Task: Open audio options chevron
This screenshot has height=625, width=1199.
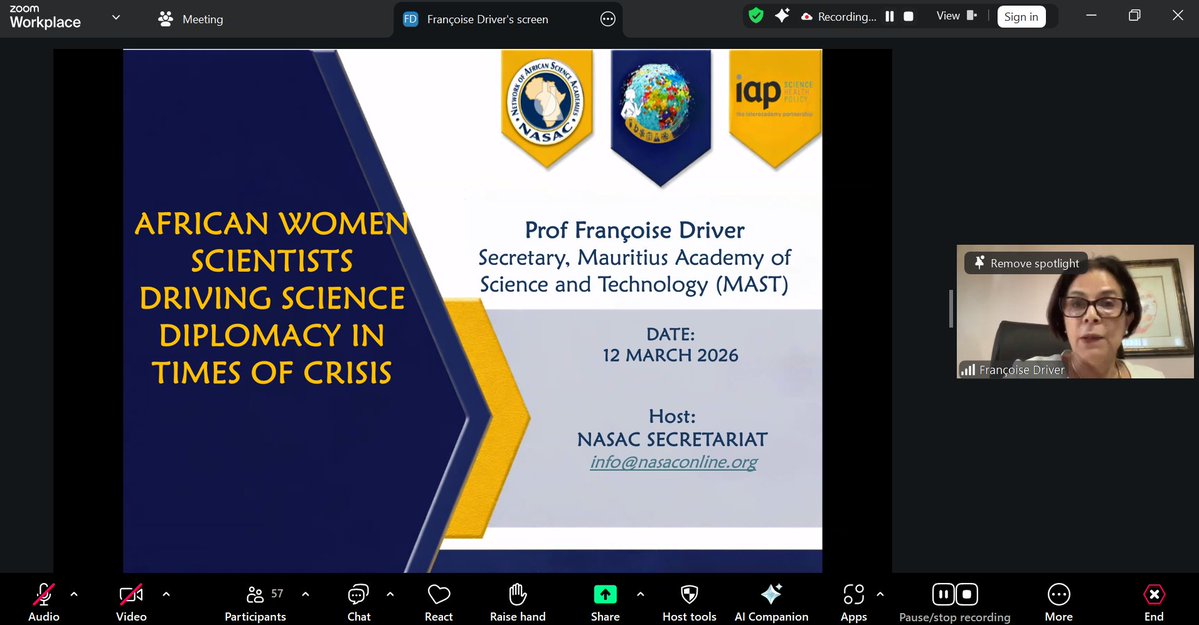Action: pos(73,592)
